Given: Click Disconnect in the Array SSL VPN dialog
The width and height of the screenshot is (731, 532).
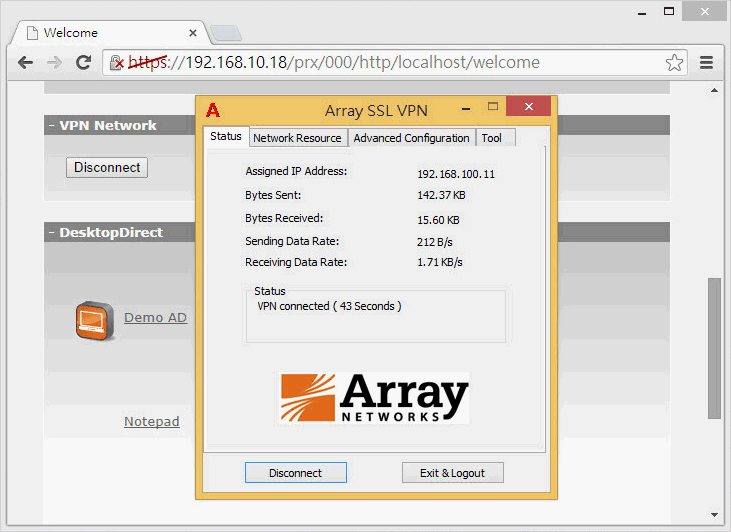Looking at the screenshot, I should 296,473.
